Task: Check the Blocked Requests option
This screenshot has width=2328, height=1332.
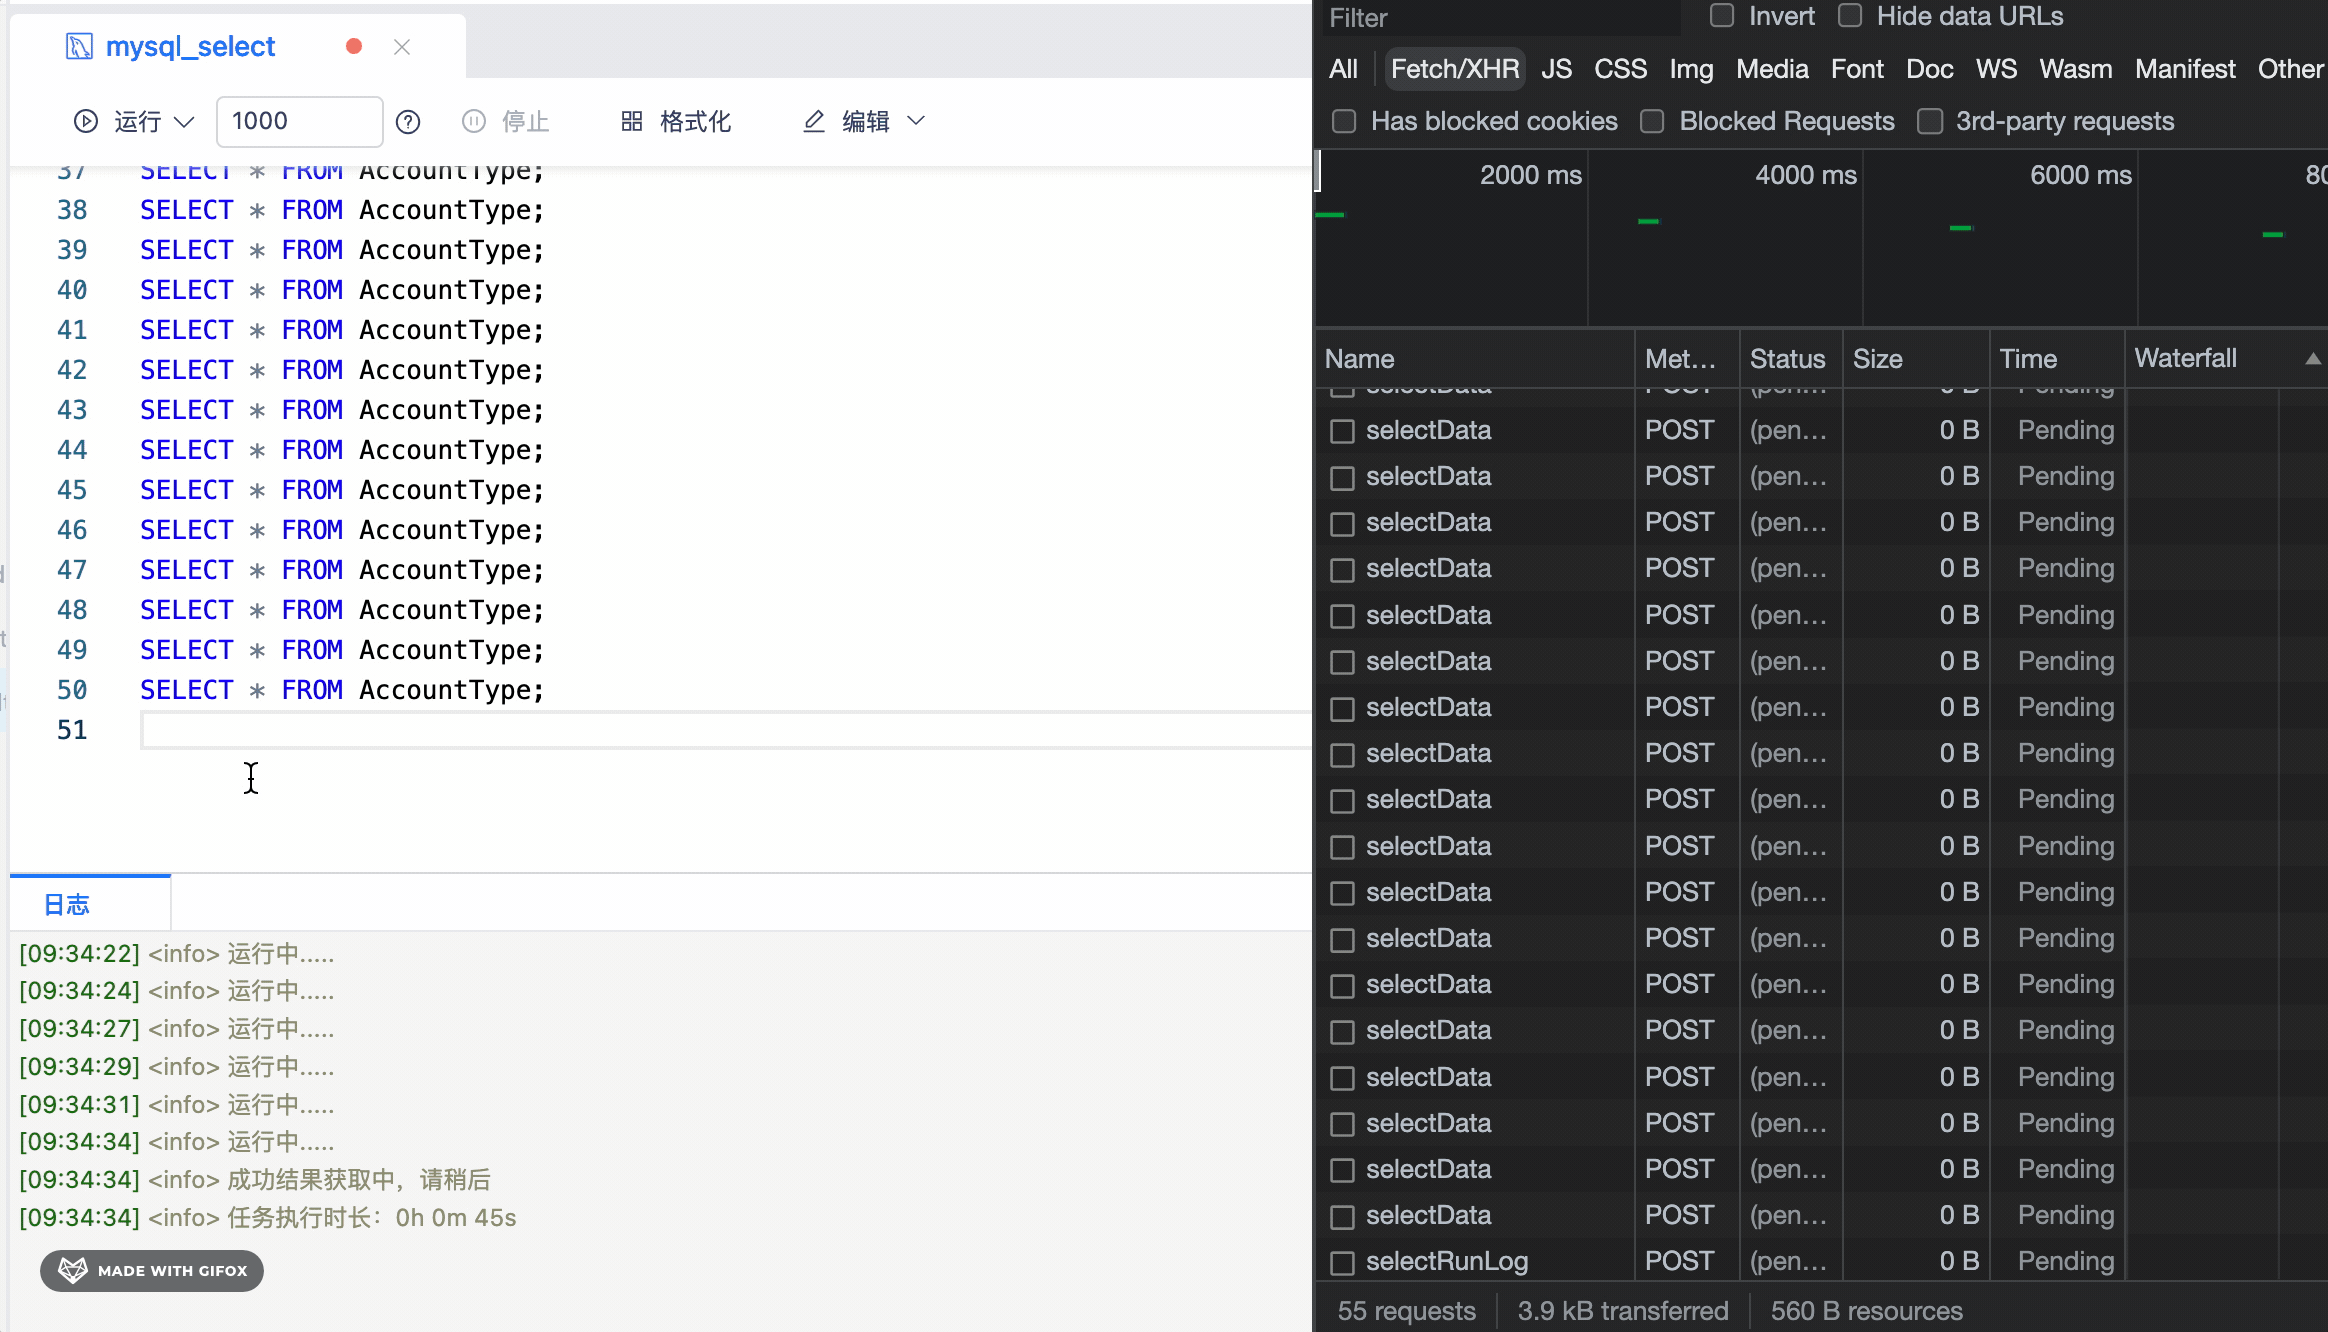Action: click(1652, 121)
